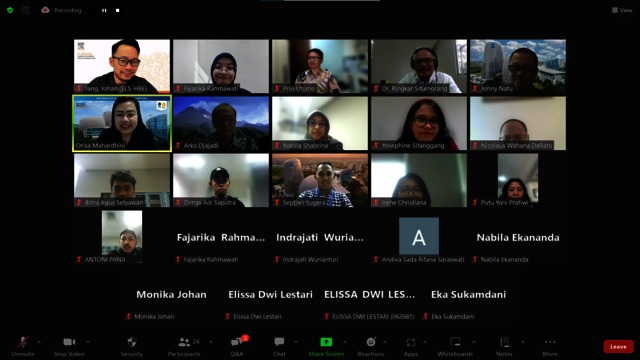Open the Q&A panel
This screenshot has height=360, width=640.
(x=236, y=342)
